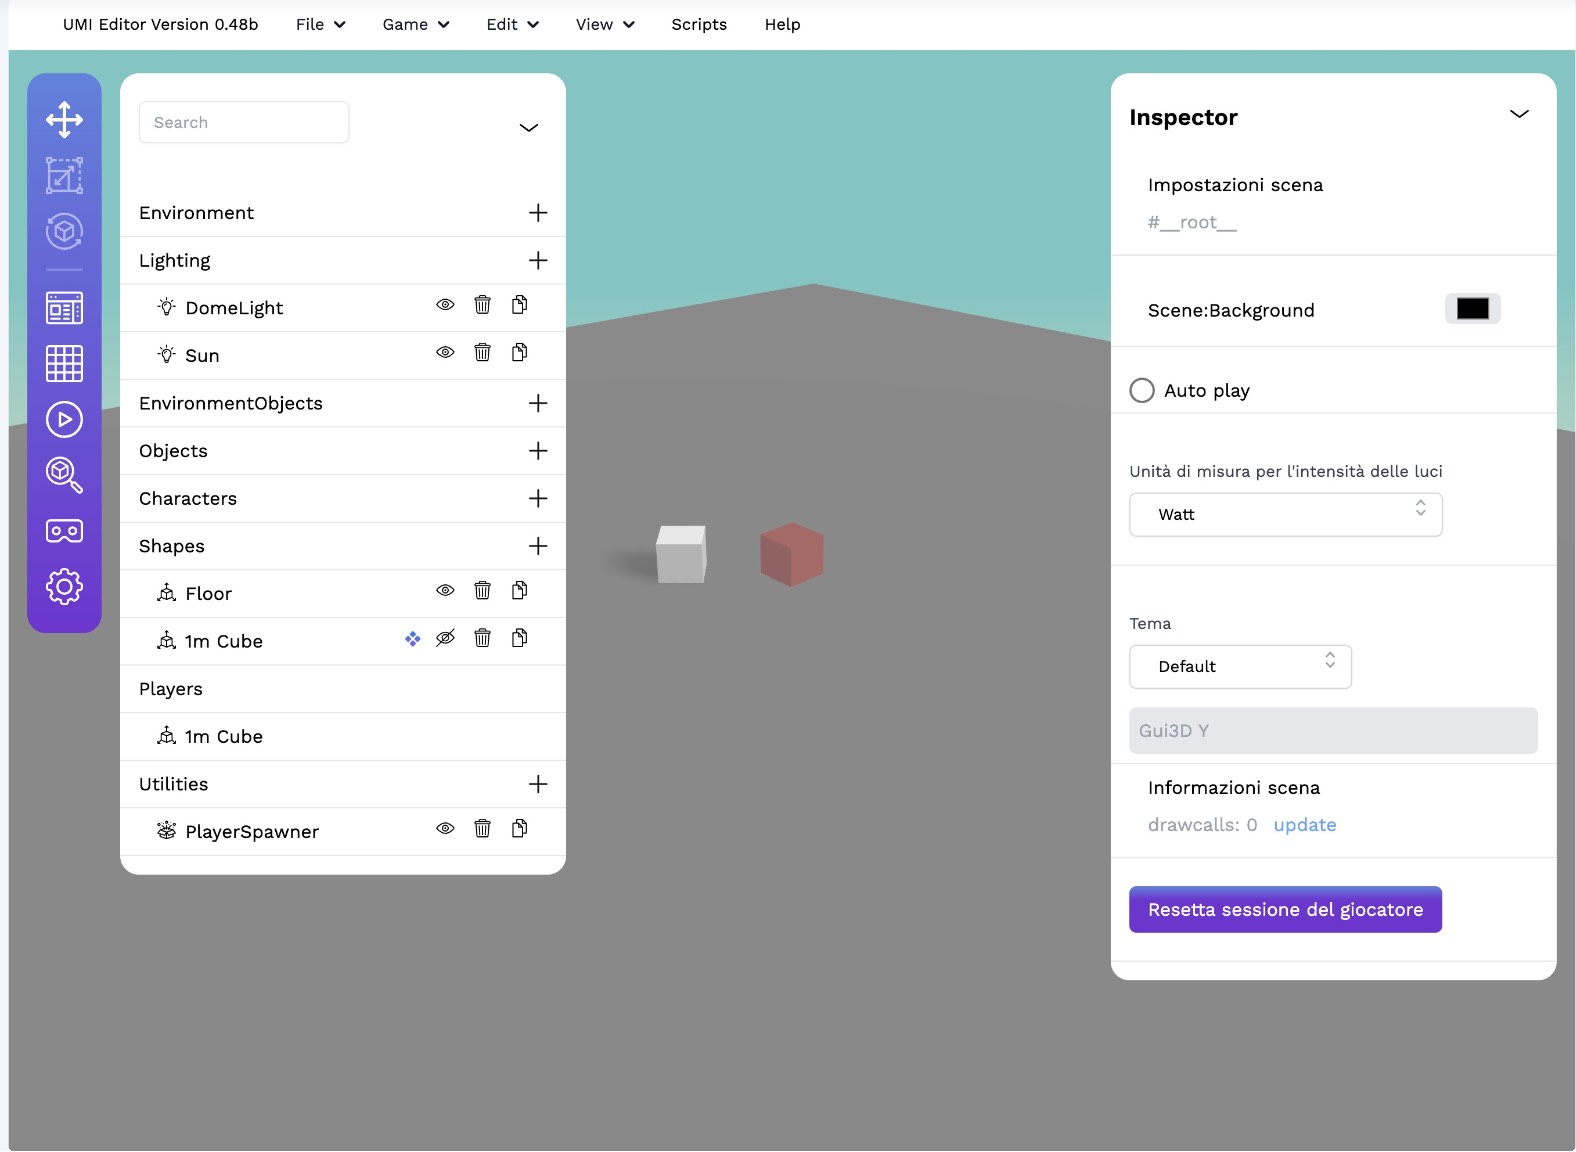Click the update drawcalls link
This screenshot has width=1576, height=1152.
(x=1304, y=825)
